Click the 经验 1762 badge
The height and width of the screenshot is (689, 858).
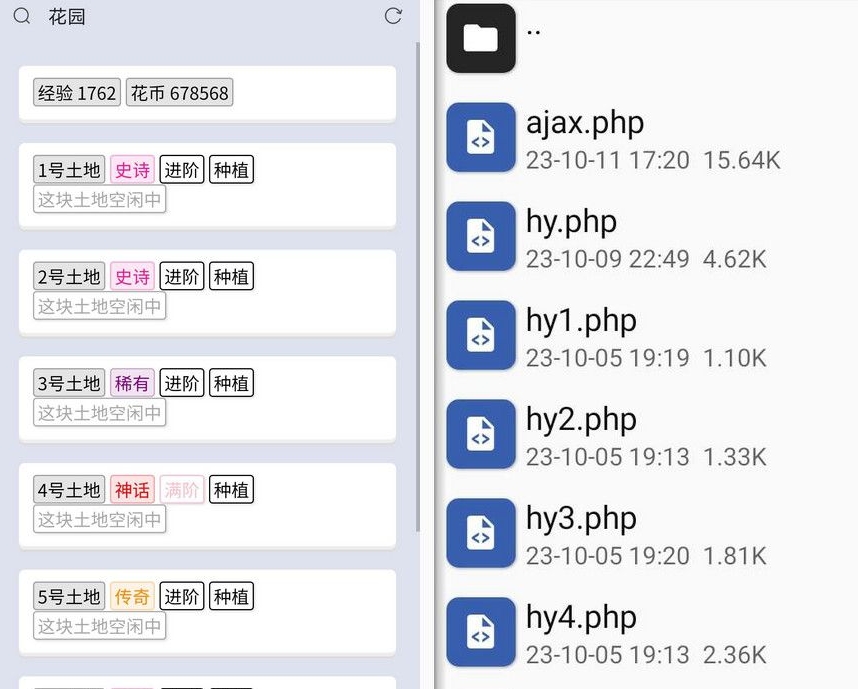click(x=77, y=92)
